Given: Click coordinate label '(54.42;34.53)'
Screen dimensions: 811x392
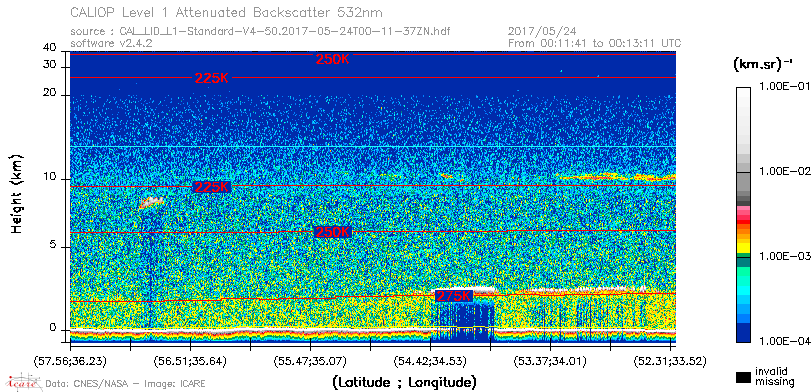Looking at the screenshot, I should click(430, 360).
